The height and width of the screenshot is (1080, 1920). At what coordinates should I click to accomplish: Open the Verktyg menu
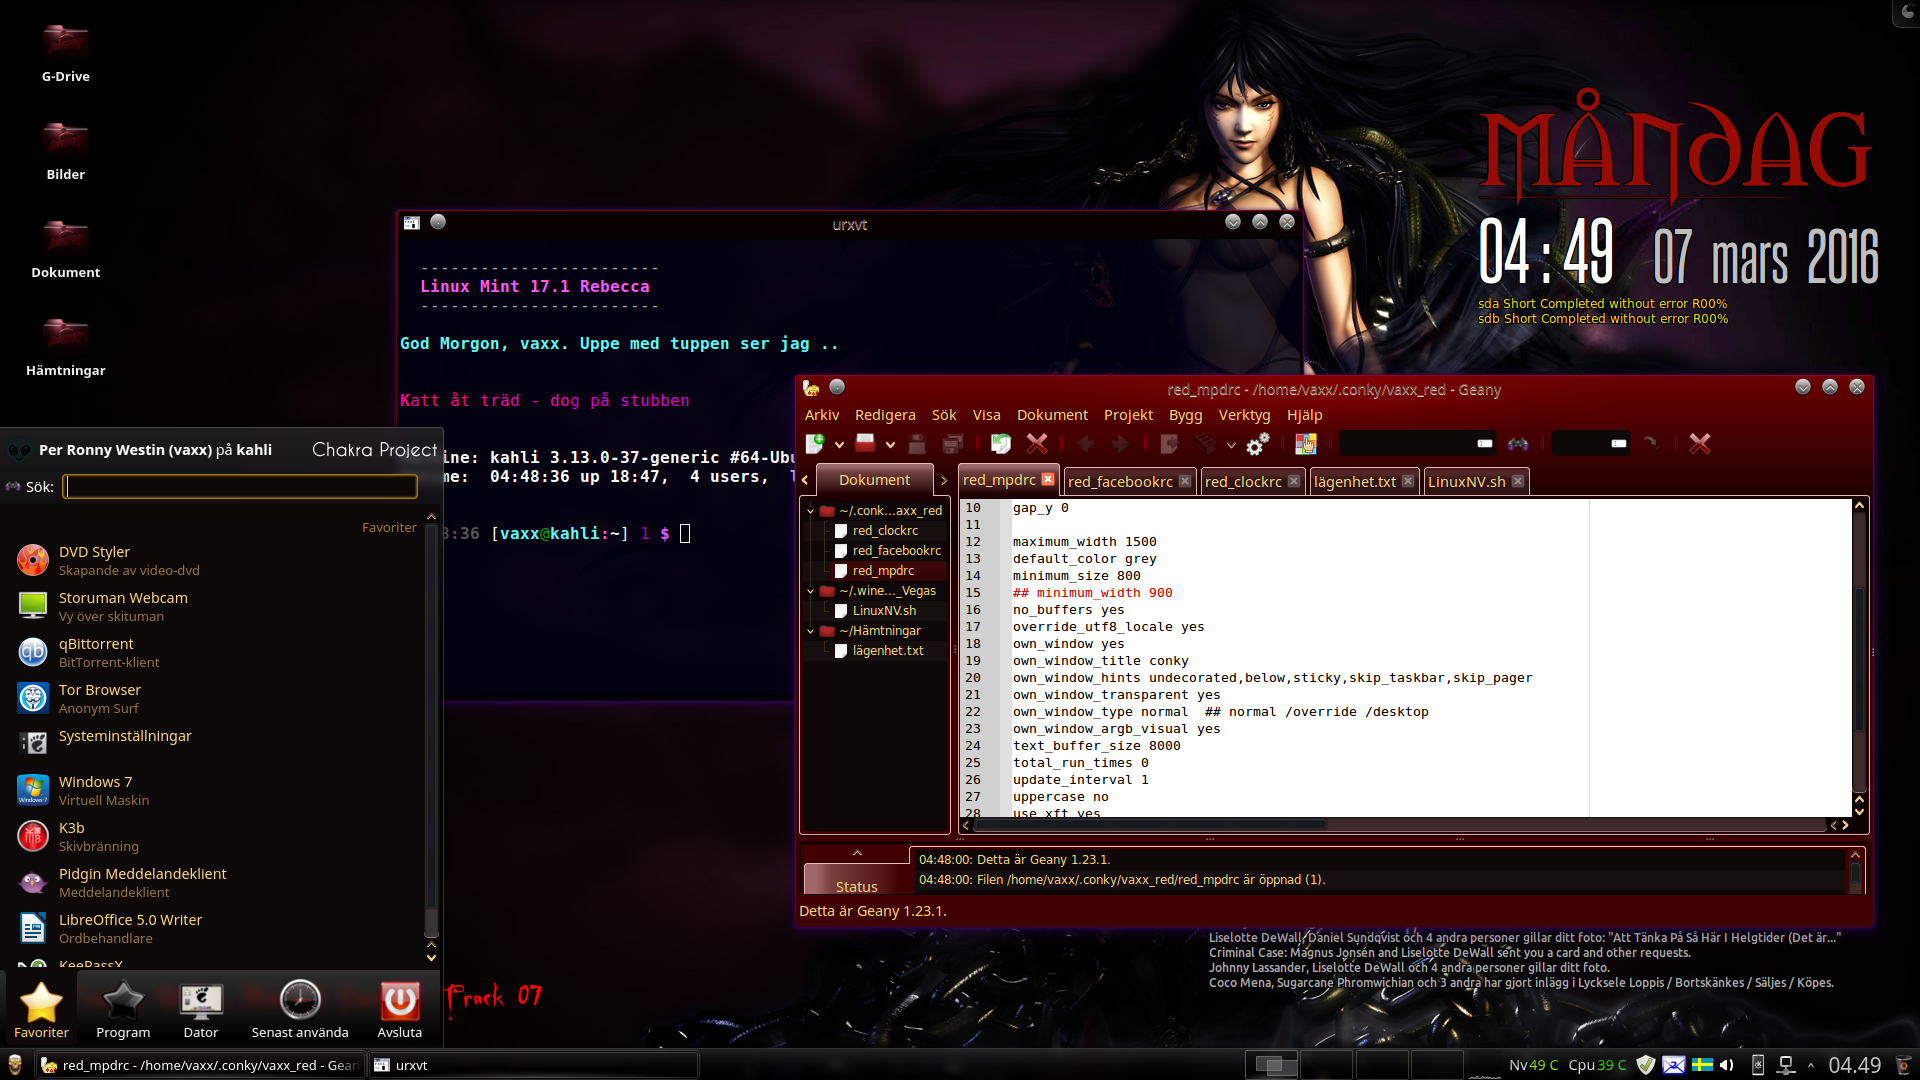point(1244,415)
